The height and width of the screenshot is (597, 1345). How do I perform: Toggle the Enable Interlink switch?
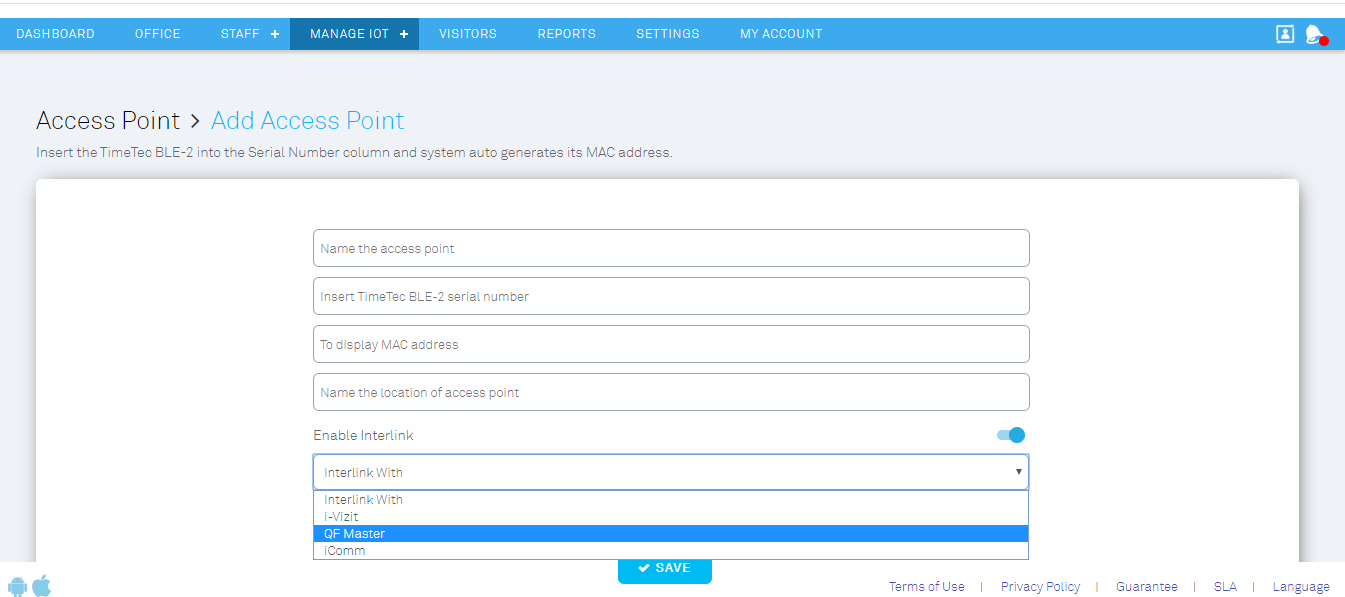point(1011,435)
